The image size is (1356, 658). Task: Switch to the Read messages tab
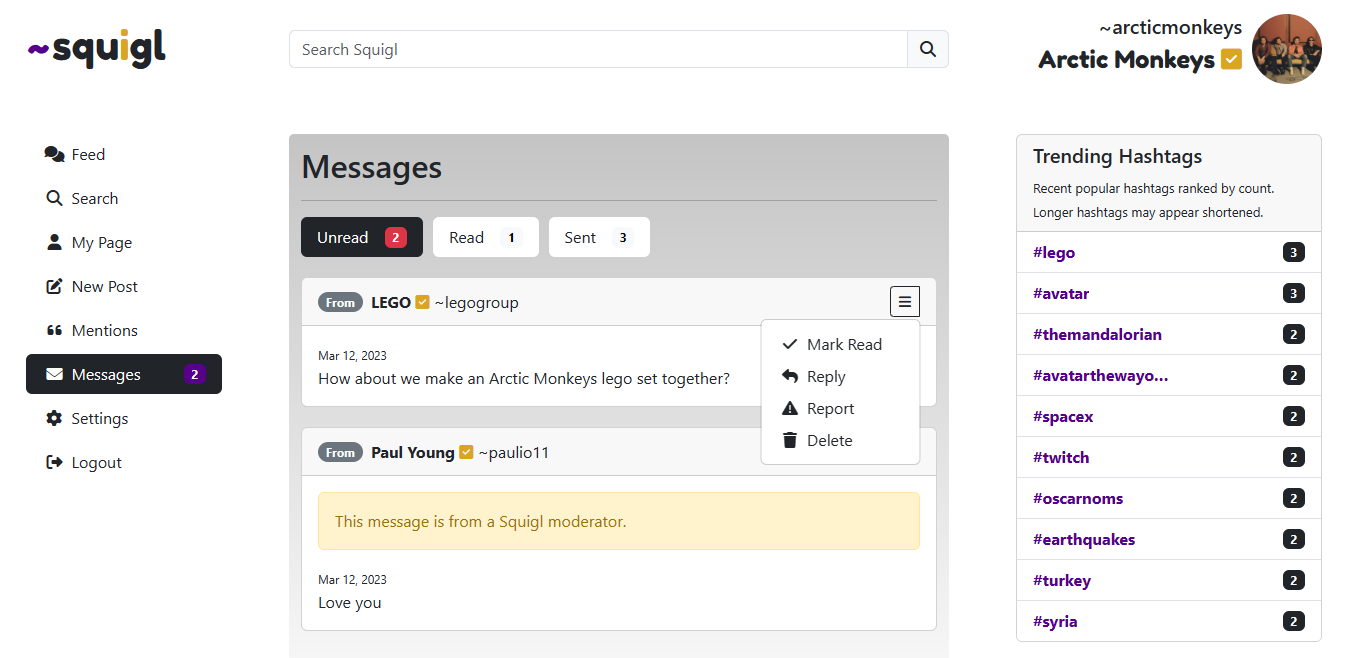click(485, 237)
